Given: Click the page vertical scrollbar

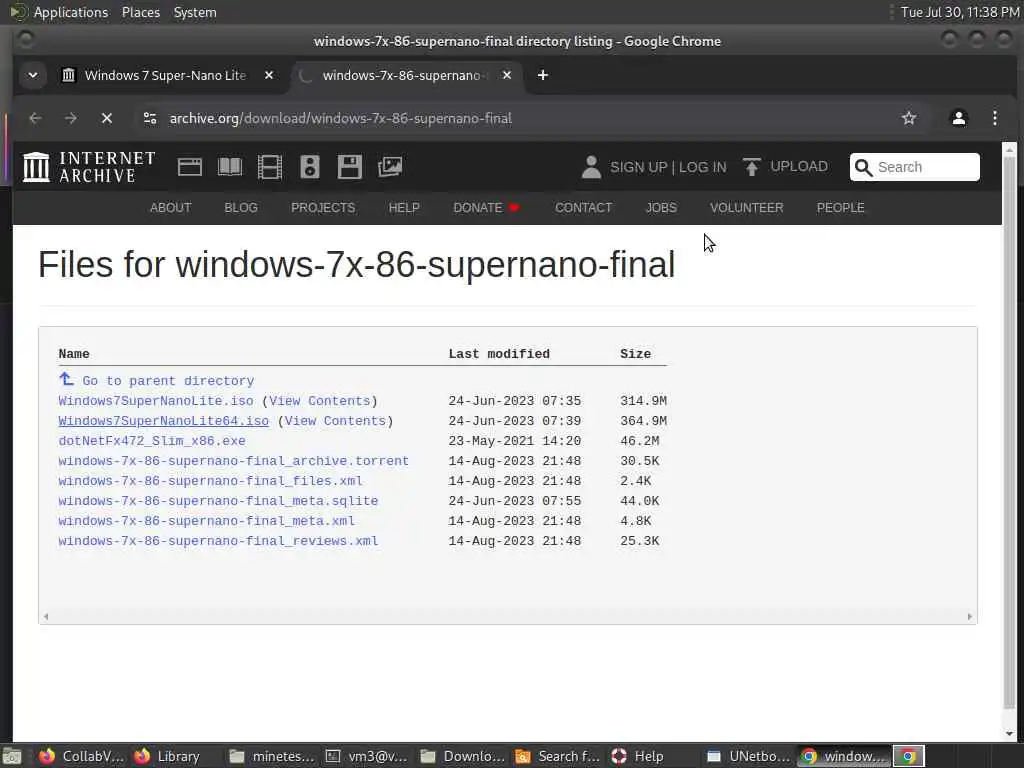Looking at the screenshot, I should point(1010,431).
